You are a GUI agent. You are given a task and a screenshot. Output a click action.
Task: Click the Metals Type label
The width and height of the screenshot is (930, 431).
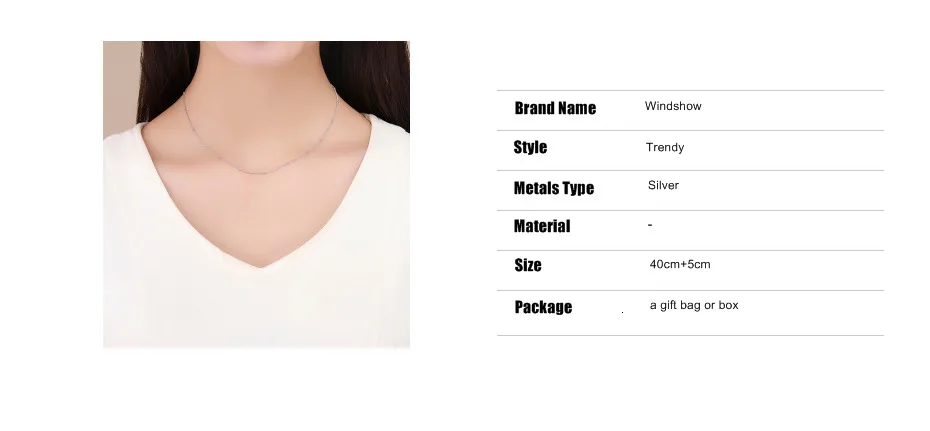tap(554, 188)
